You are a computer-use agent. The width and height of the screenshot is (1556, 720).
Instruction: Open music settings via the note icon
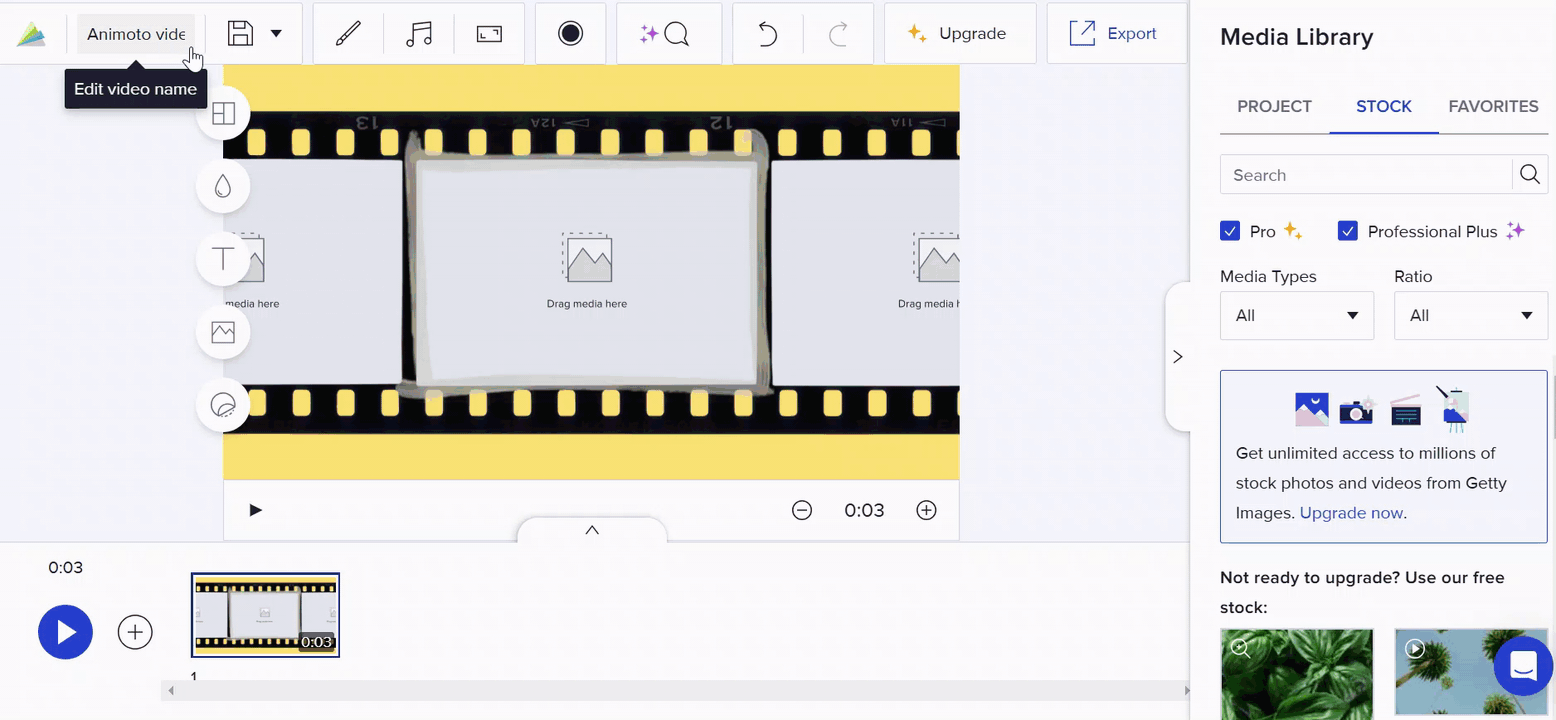point(419,33)
